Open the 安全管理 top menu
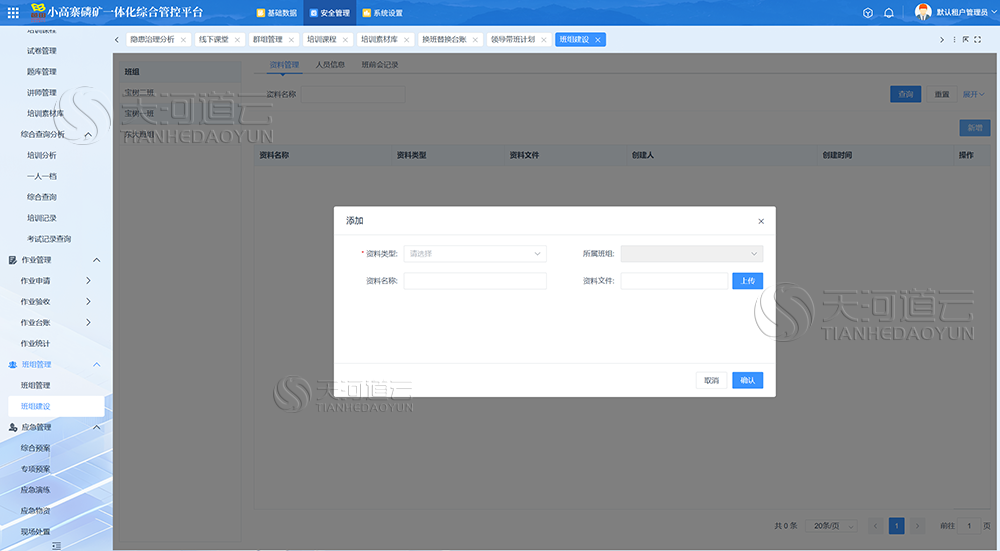 pyautogui.click(x=330, y=13)
